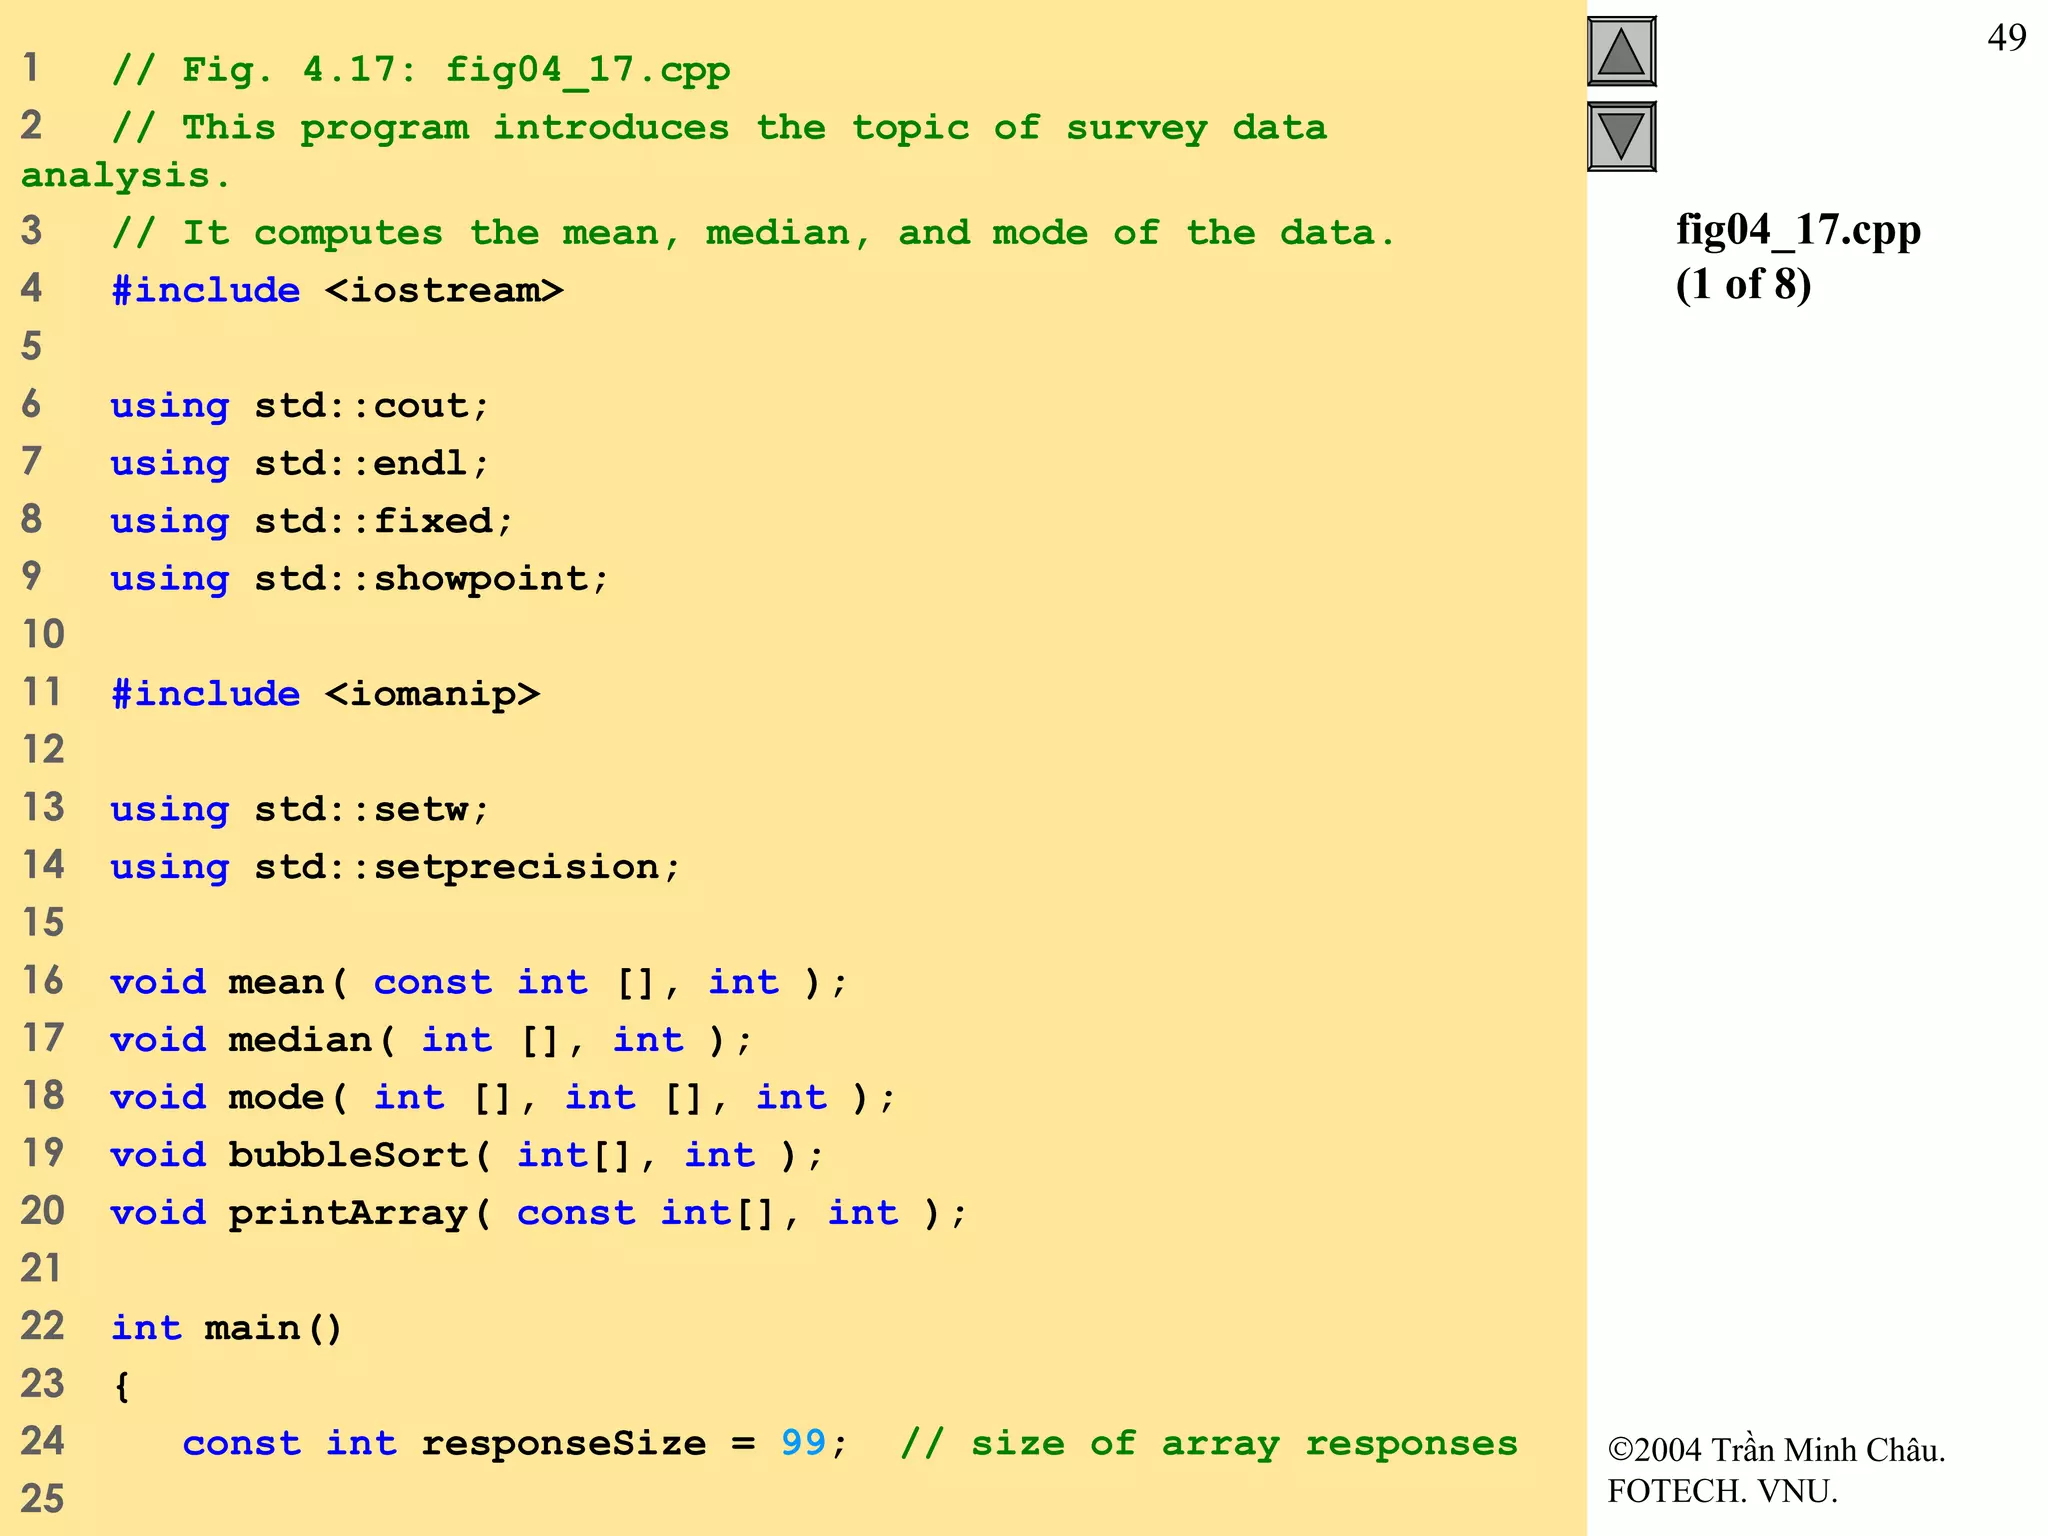Click the copyright '©2004 Trần Minh Châu.' text
The height and width of the screenshot is (1536, 2048).
tap(1776, 1449)
